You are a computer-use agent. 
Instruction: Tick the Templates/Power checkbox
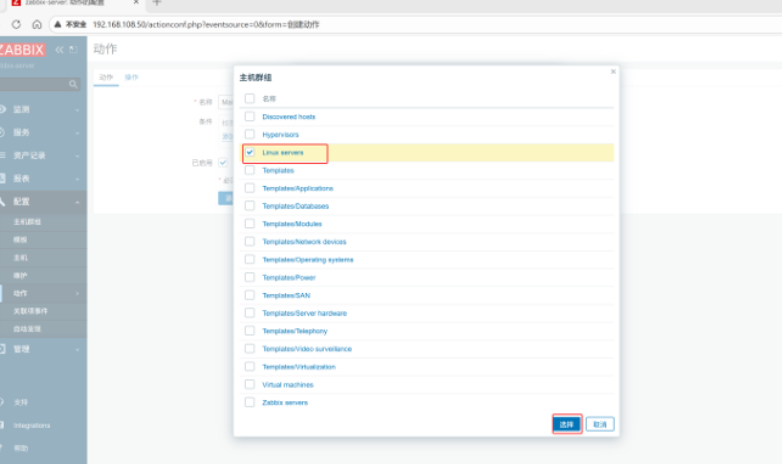pyautogui.click(x=250, y=277)
